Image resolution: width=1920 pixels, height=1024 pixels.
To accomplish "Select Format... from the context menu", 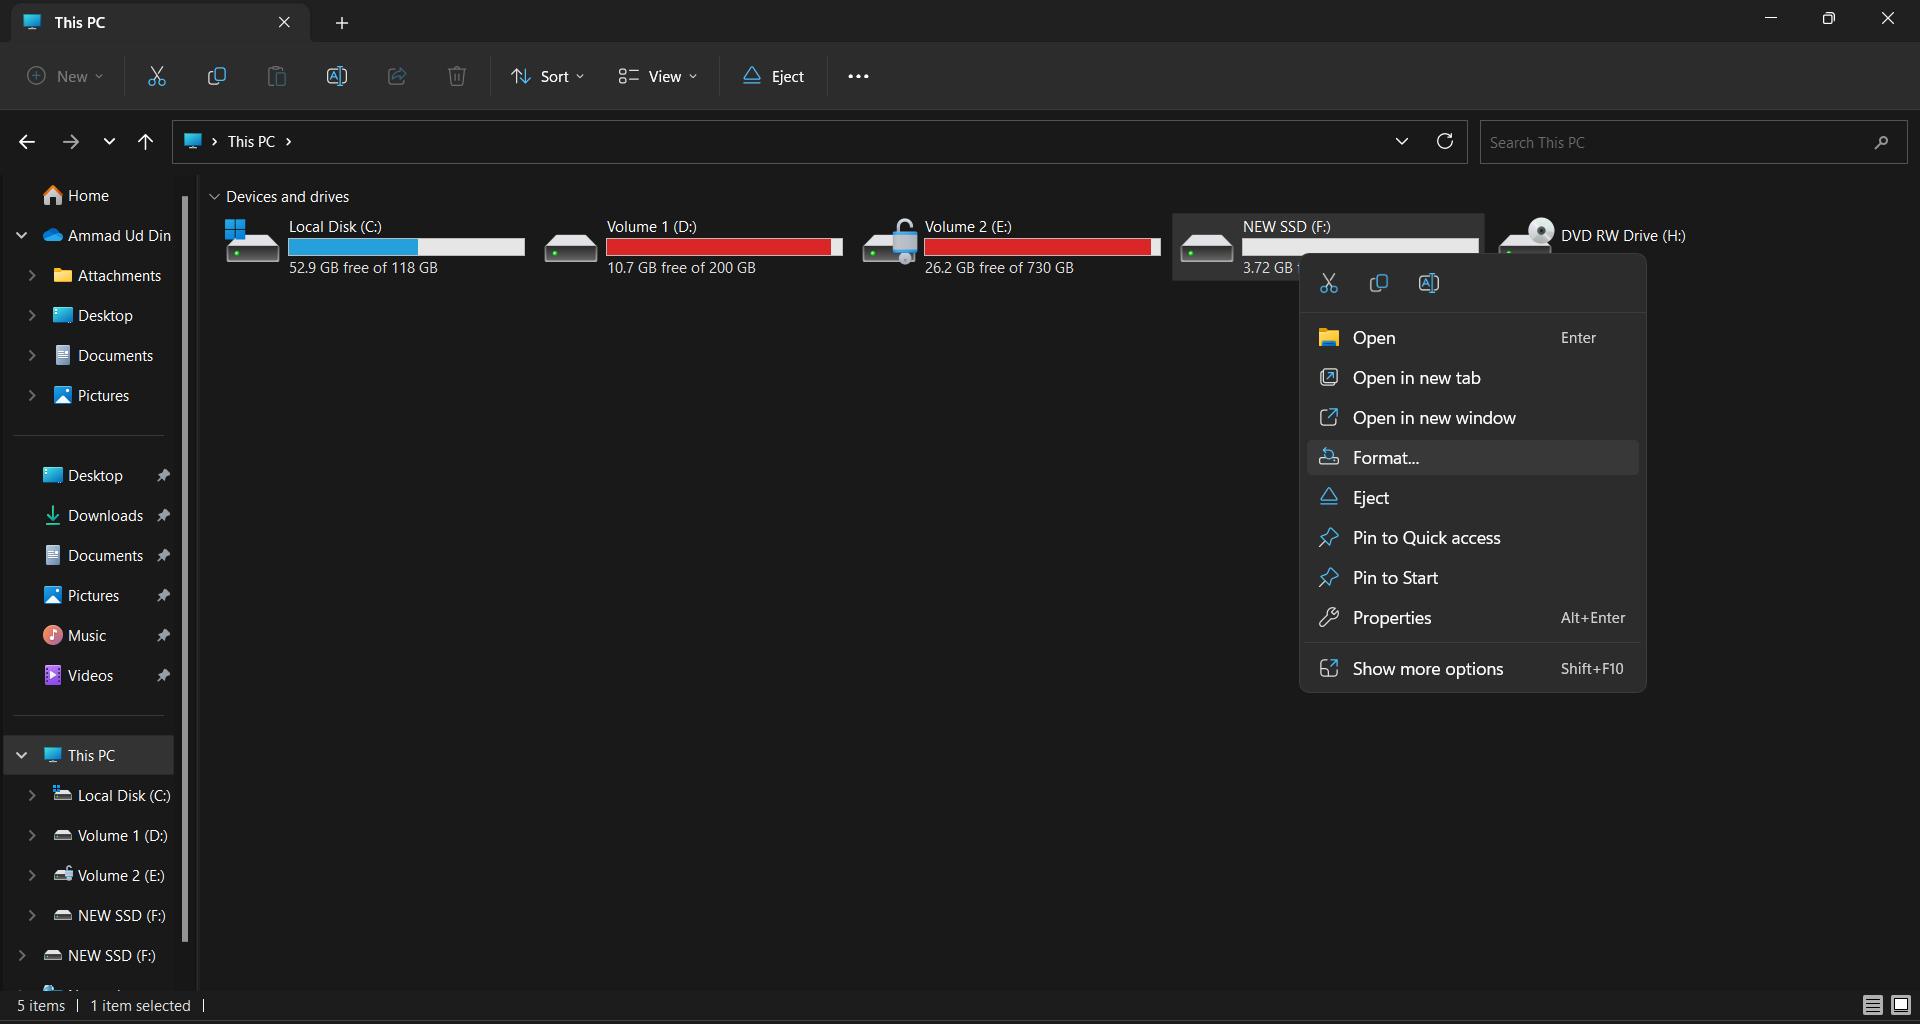I will pyautogui.click(x=1385, y=458).
